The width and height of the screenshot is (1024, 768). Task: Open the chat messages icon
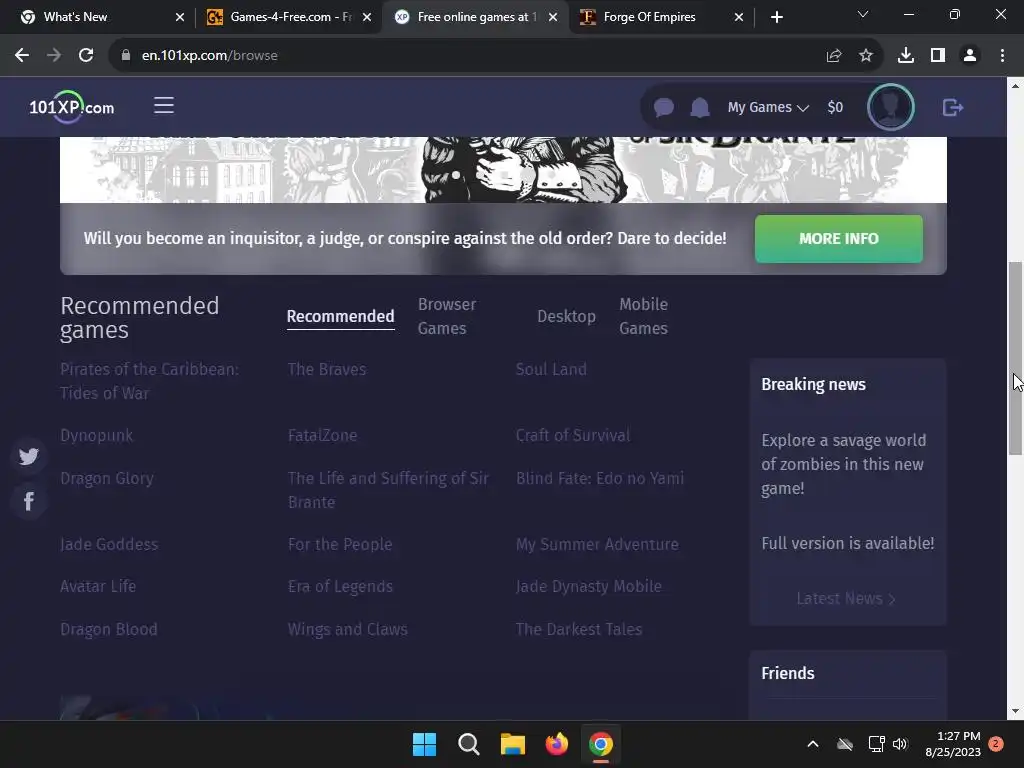[664, 107]
